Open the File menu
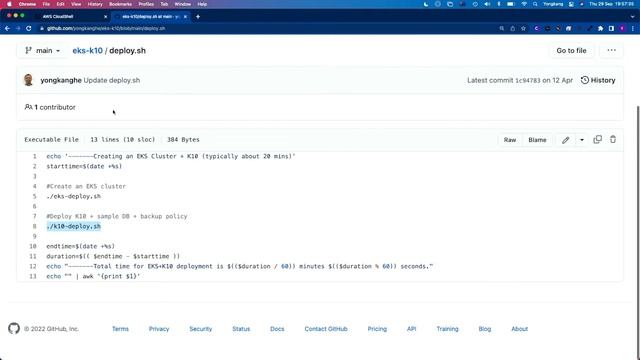The image size is (640, 360). tap(46, 4)
